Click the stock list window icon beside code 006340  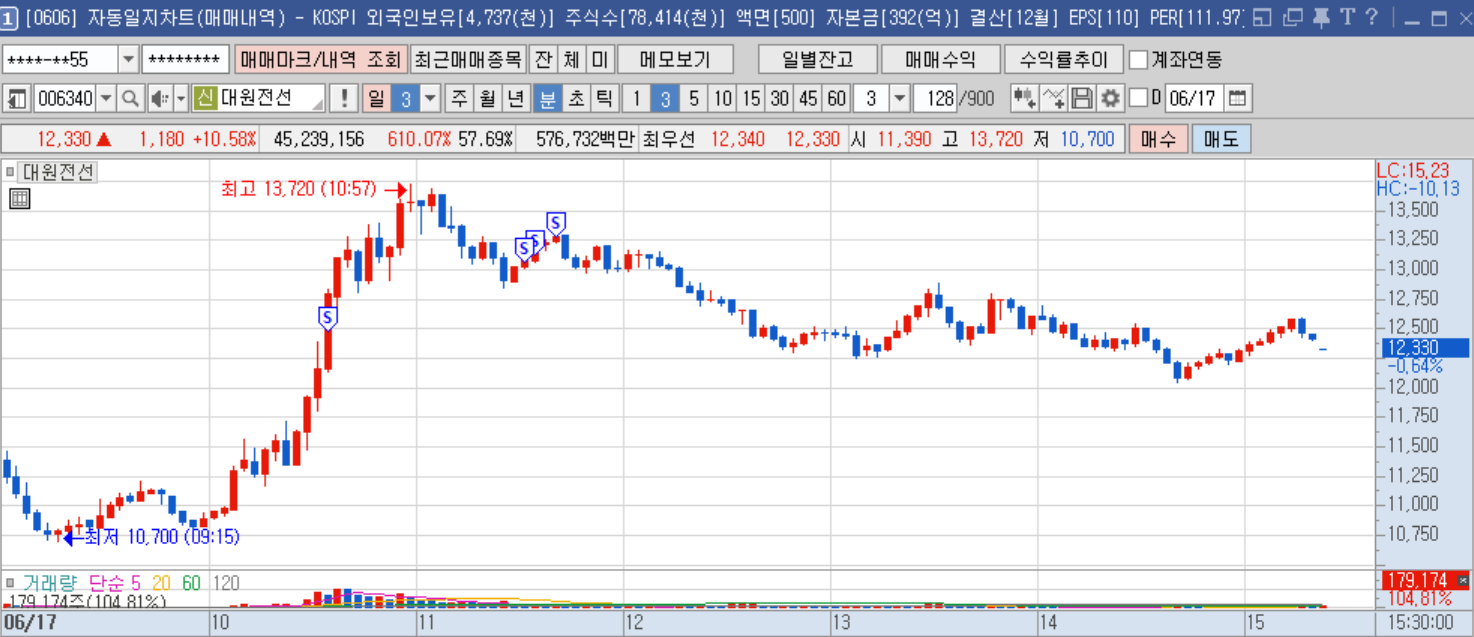17,98
